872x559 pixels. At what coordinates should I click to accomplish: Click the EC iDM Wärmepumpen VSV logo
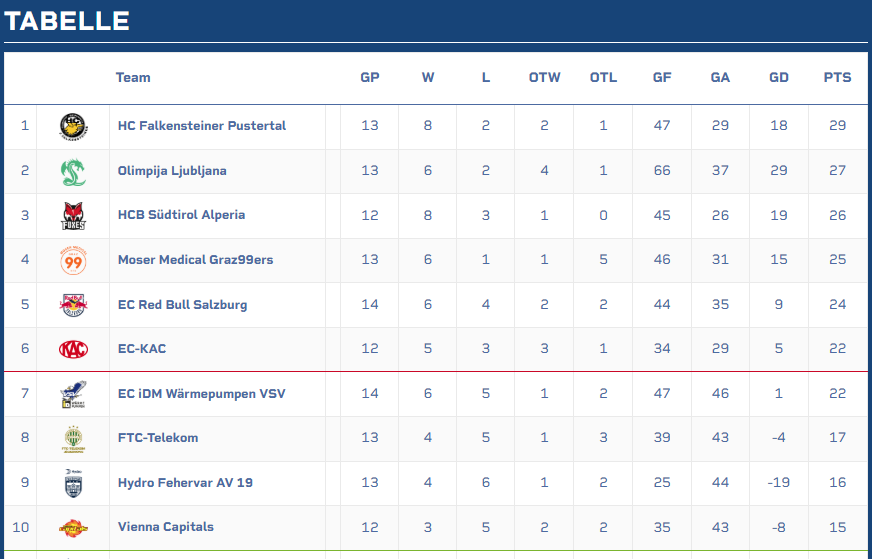point(72,394)
